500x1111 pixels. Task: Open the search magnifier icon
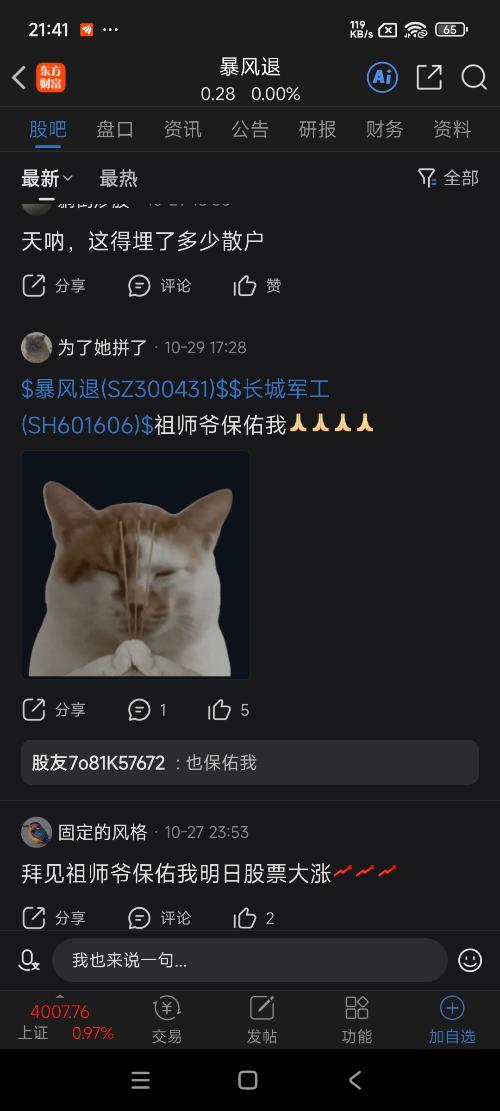(474, 77)
